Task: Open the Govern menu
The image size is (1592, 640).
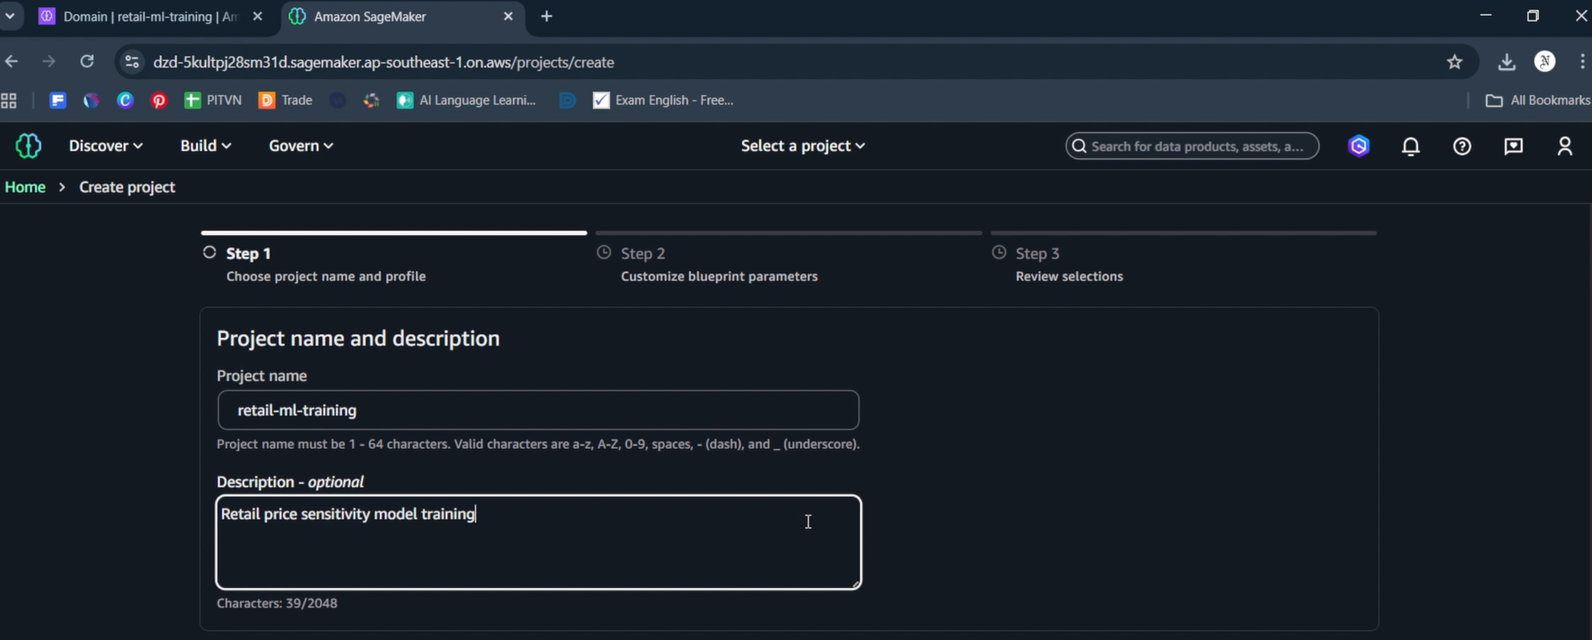Action: (x=300, y=146)
